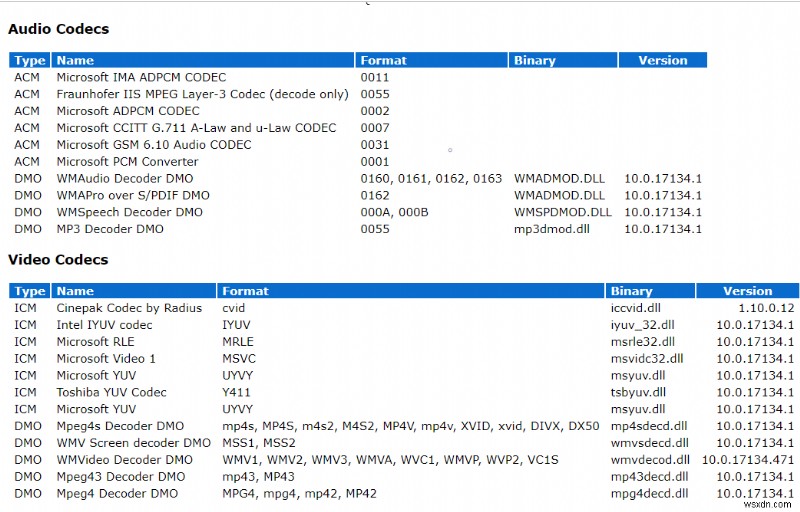Select Mpeg43 Decoder DMO entry
The width and height of the screenshot is (800, 512).
point(120,476)
